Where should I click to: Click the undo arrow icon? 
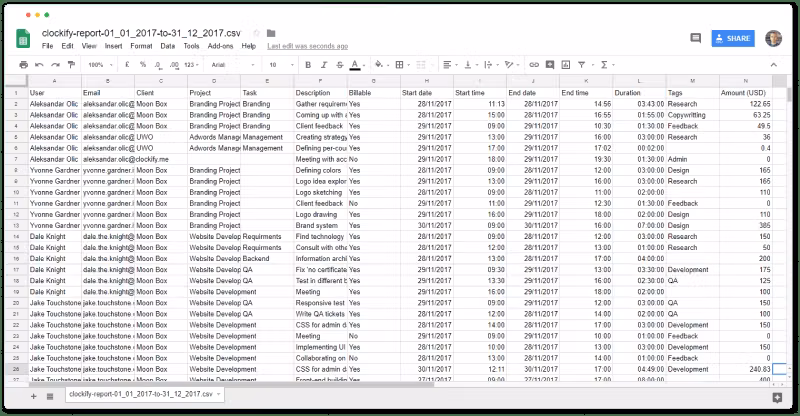[x=40, y=64]
